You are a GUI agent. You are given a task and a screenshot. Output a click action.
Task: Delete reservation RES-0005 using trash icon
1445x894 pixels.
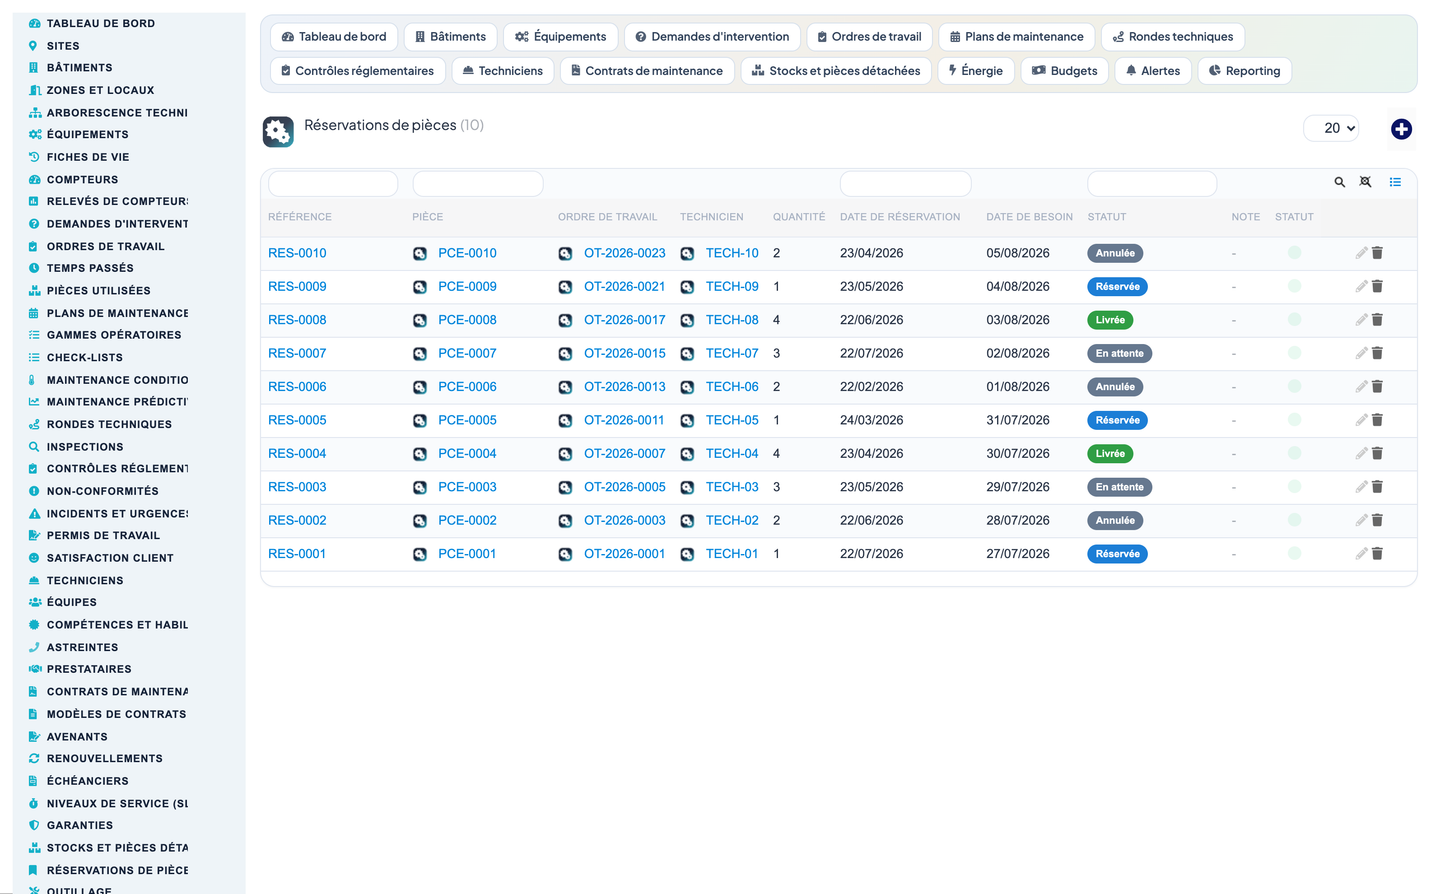coord(1377,420)
